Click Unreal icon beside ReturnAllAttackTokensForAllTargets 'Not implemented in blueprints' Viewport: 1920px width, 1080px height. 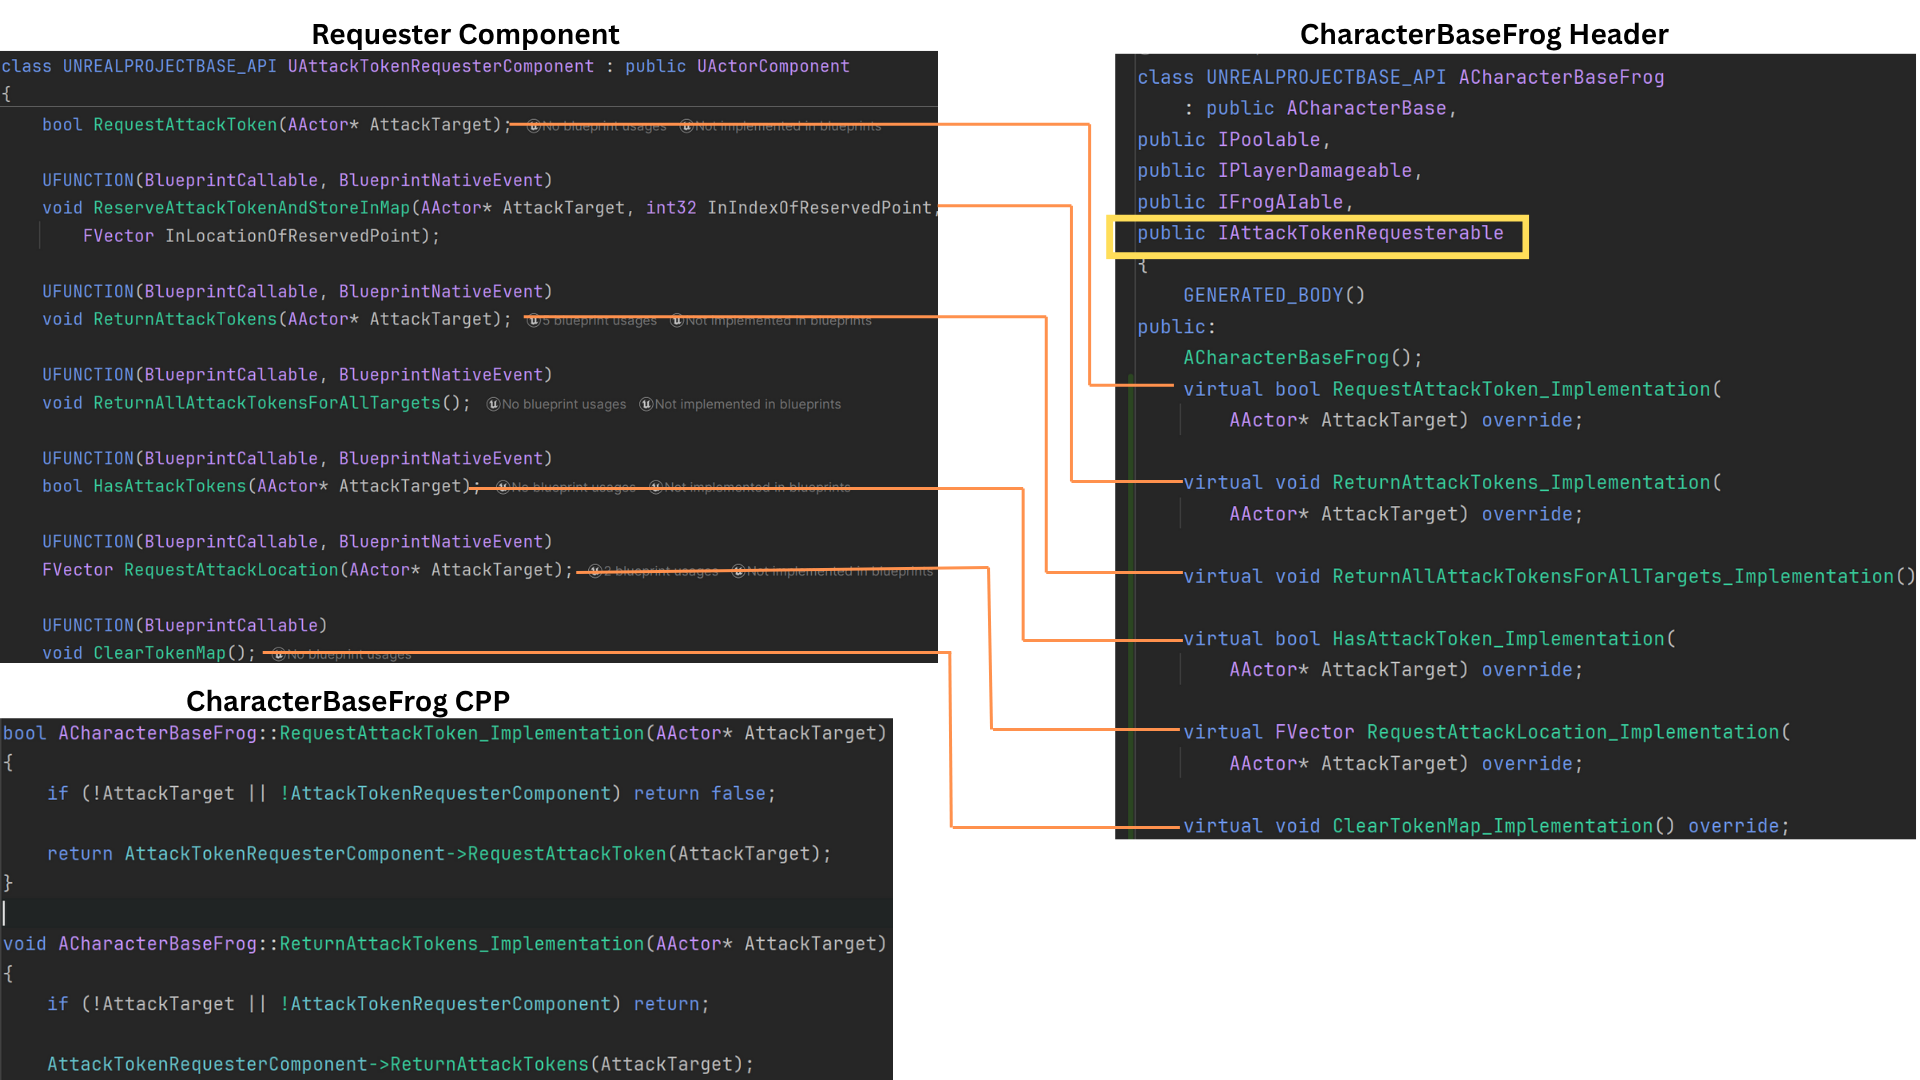pyautogui.click(x=646, y=404)
